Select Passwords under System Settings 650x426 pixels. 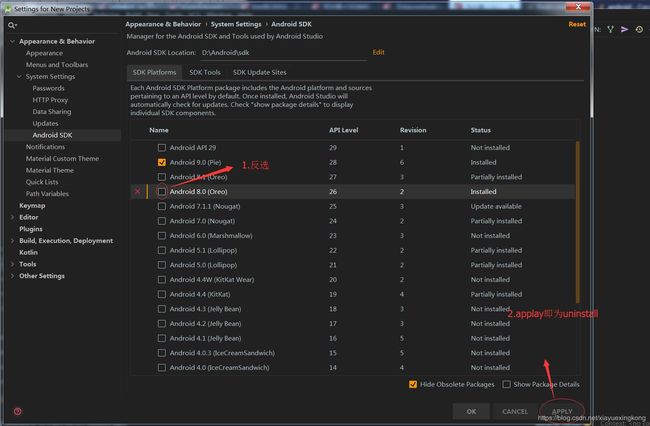coord(49,88)
